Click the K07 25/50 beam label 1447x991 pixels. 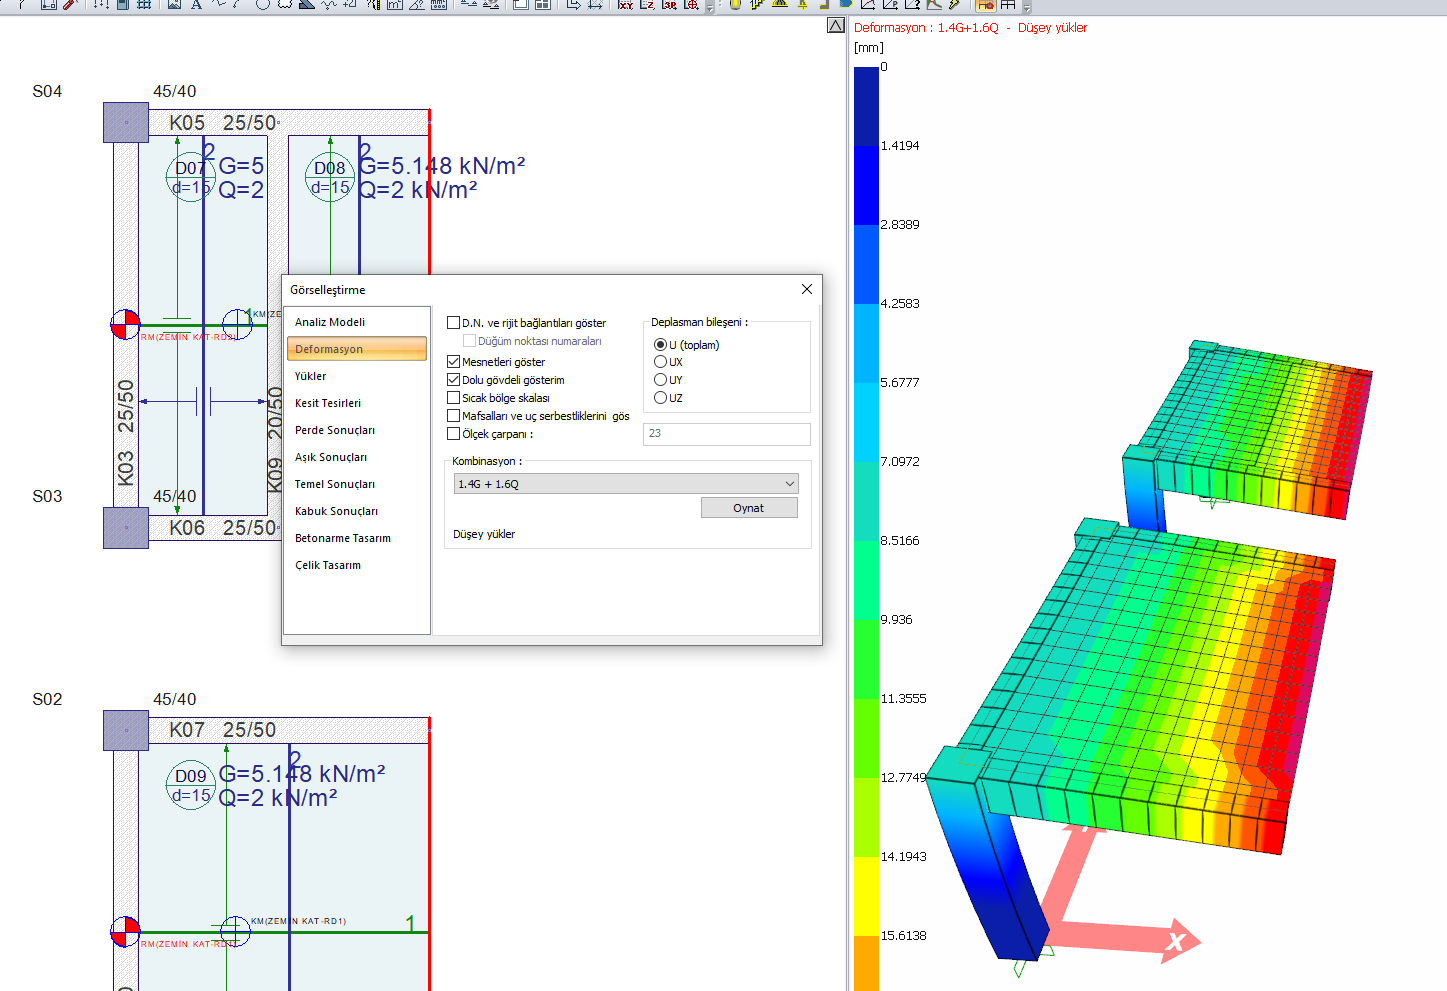[223, 730]
